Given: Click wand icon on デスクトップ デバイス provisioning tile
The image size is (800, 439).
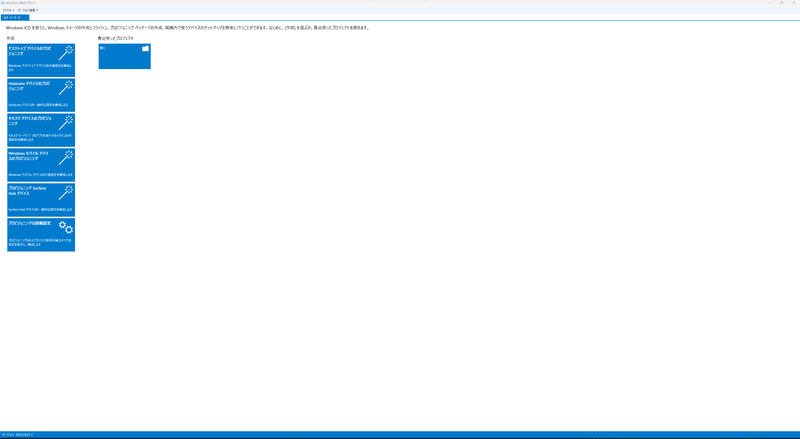Looking at the screenshot, I should (x=66, y=53).
